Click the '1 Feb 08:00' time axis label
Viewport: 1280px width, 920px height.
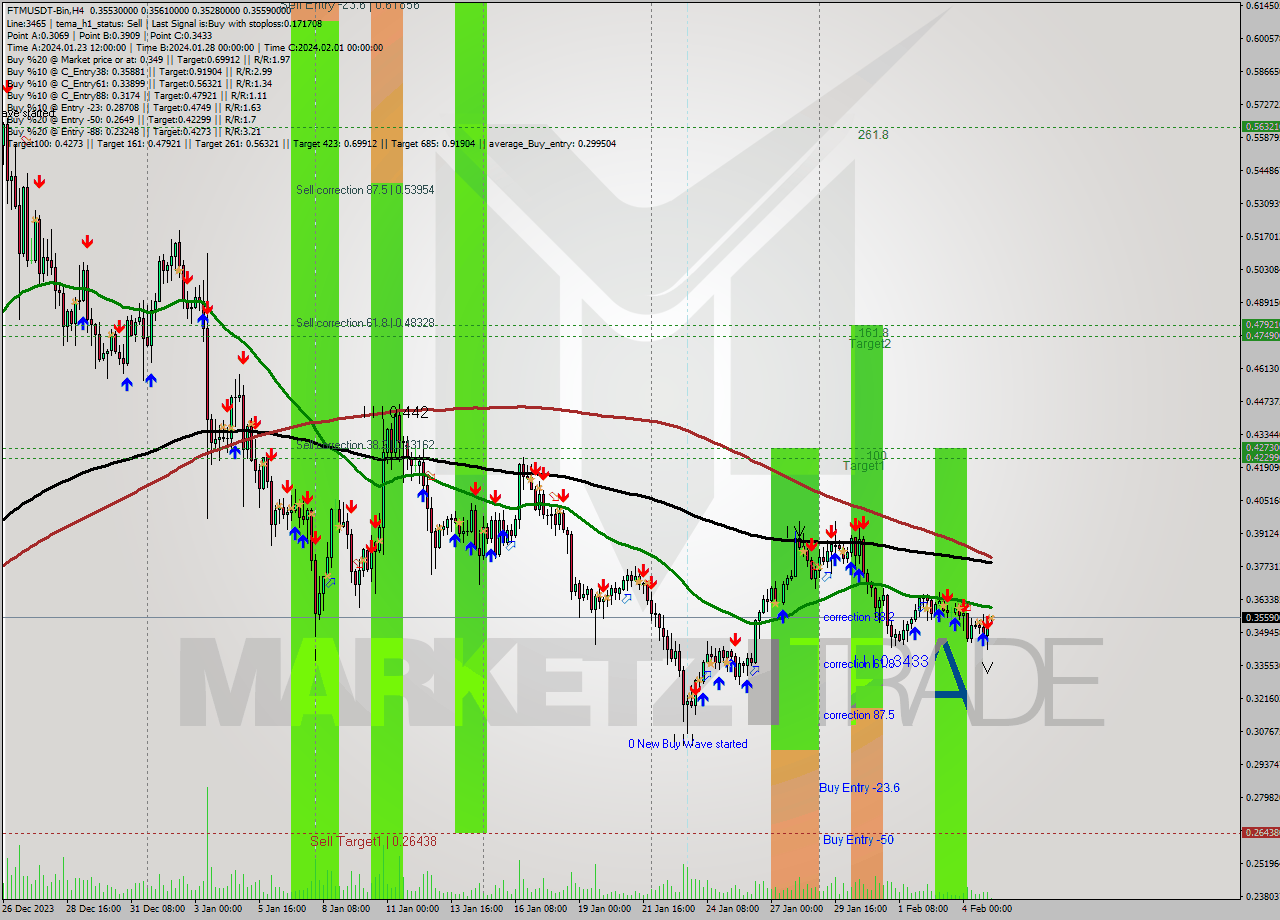923,909
